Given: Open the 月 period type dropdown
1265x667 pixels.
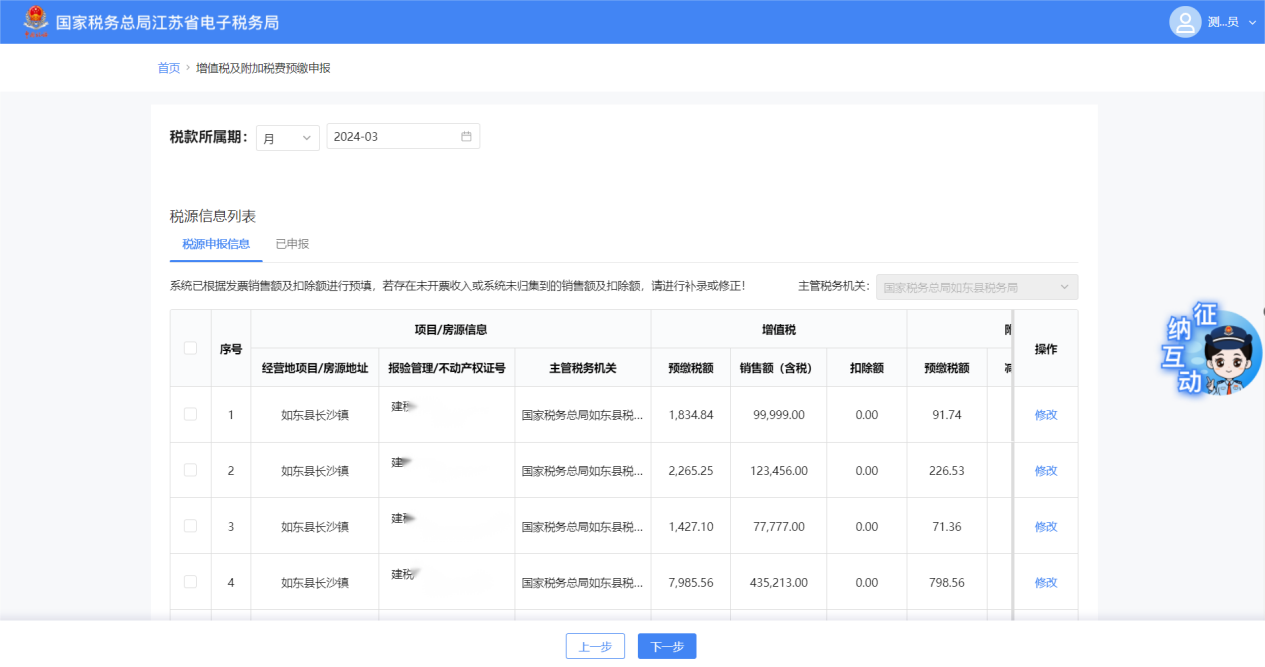Looking at the screenshot, I should pyautogui.click(x=287, y=138).
